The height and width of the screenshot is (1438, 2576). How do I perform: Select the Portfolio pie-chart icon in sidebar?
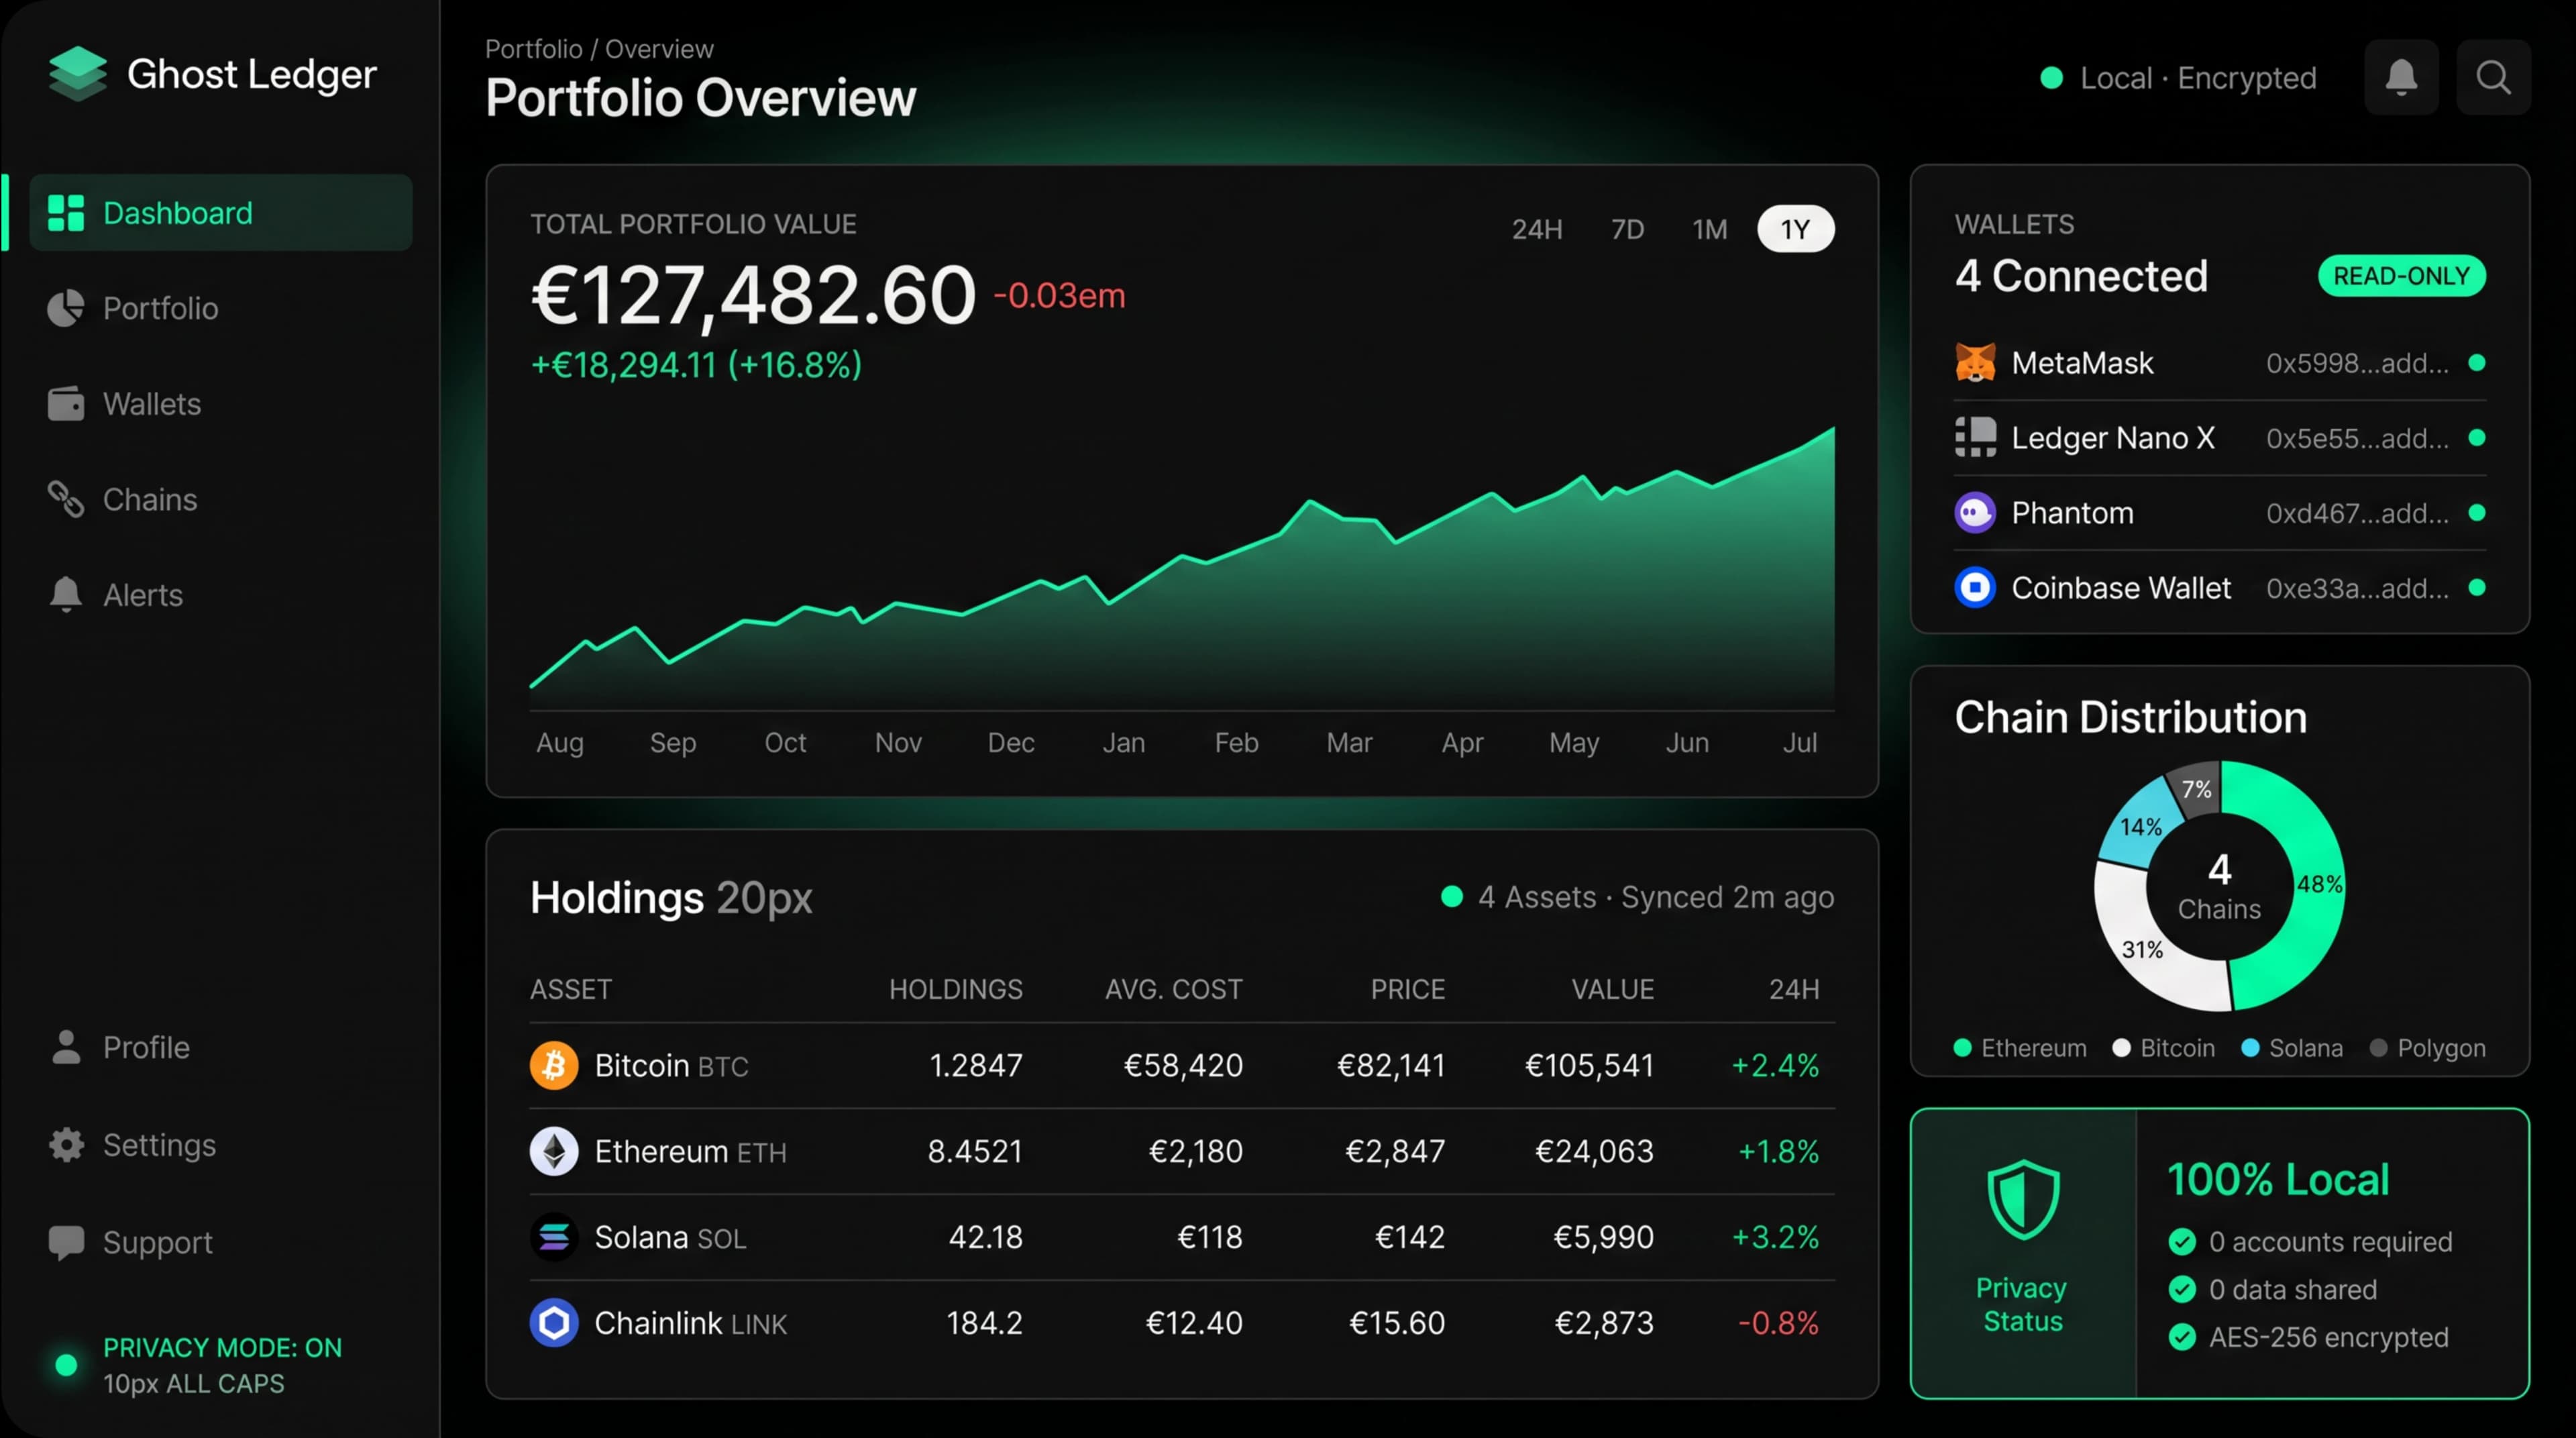(66, 308)
